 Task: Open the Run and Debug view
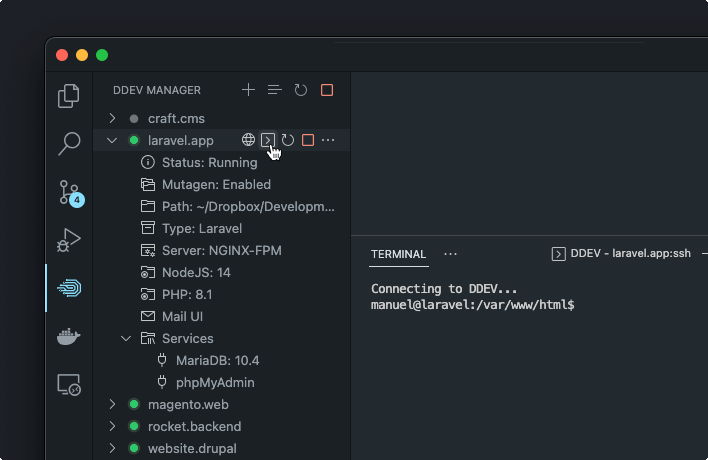coord(69,240)
